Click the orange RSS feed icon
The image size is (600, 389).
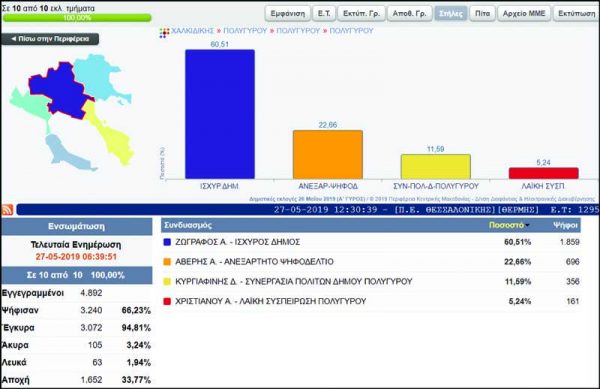(7, 210)
